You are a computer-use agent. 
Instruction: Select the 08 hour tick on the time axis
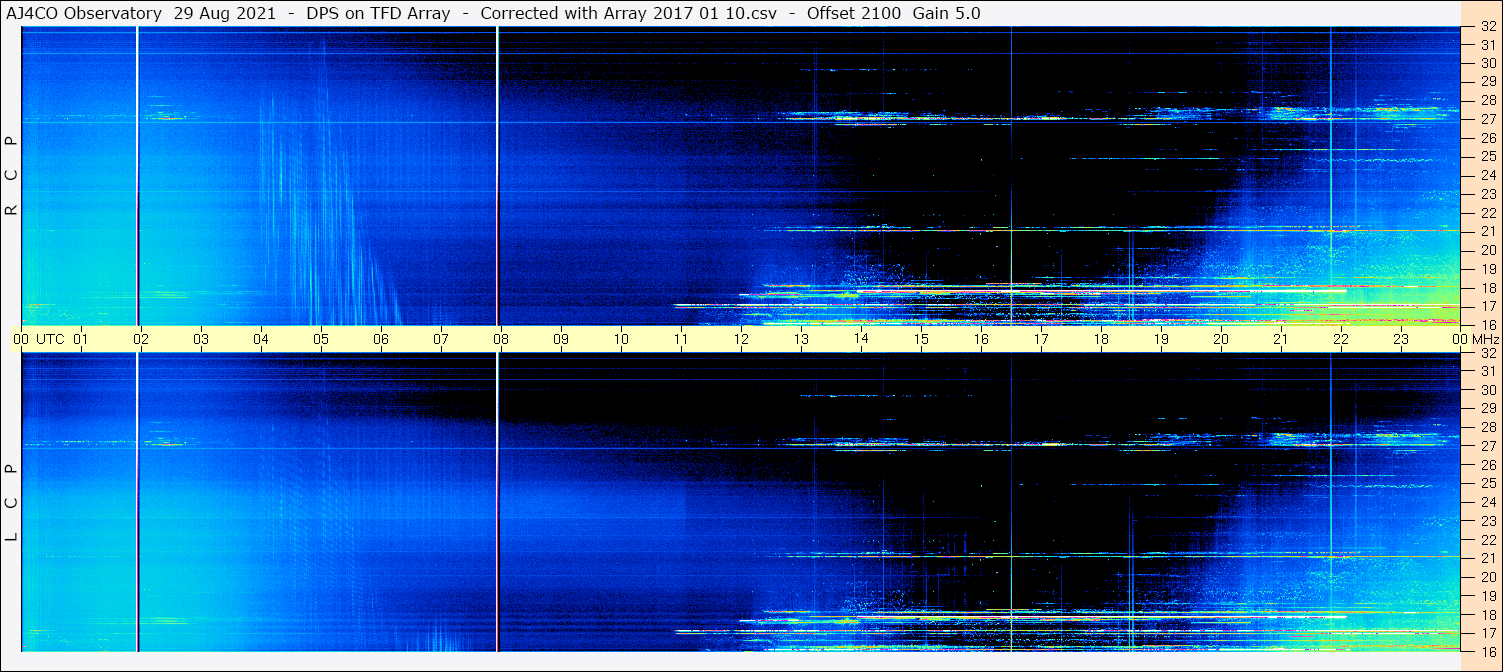[x=501, y=339]
